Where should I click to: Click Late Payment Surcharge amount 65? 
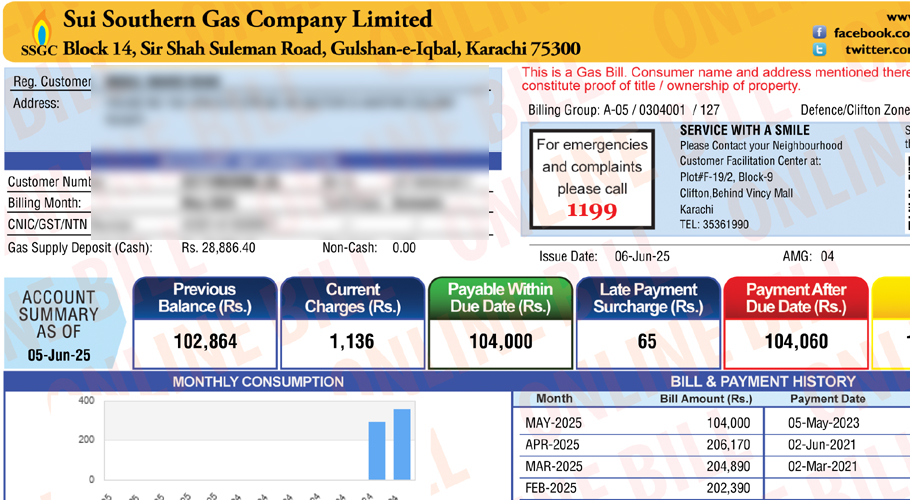coord(647,342)
